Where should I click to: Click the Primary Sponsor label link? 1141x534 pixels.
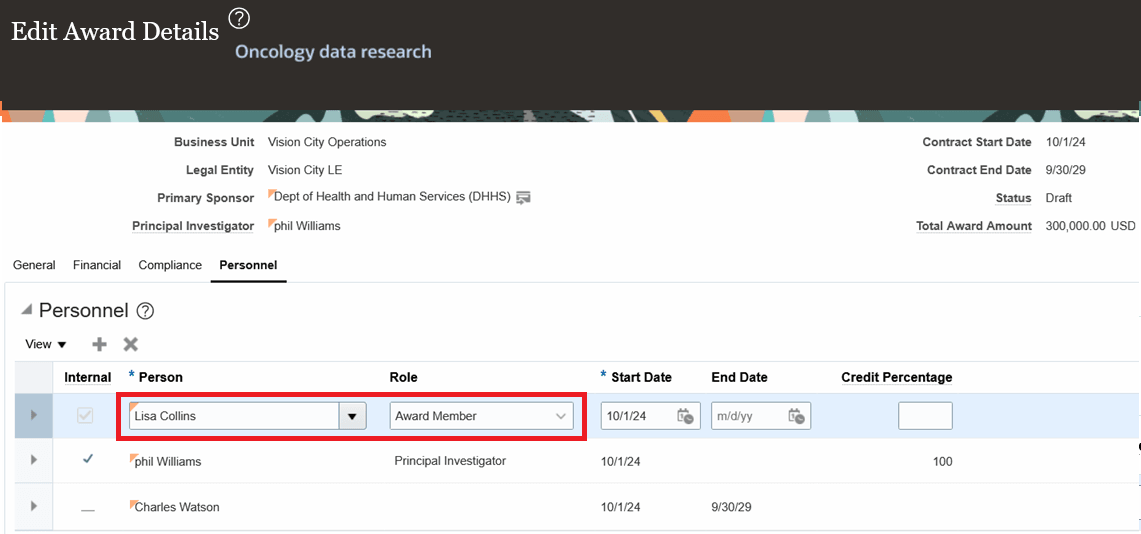pyautogui.click(x=205, y=198)
